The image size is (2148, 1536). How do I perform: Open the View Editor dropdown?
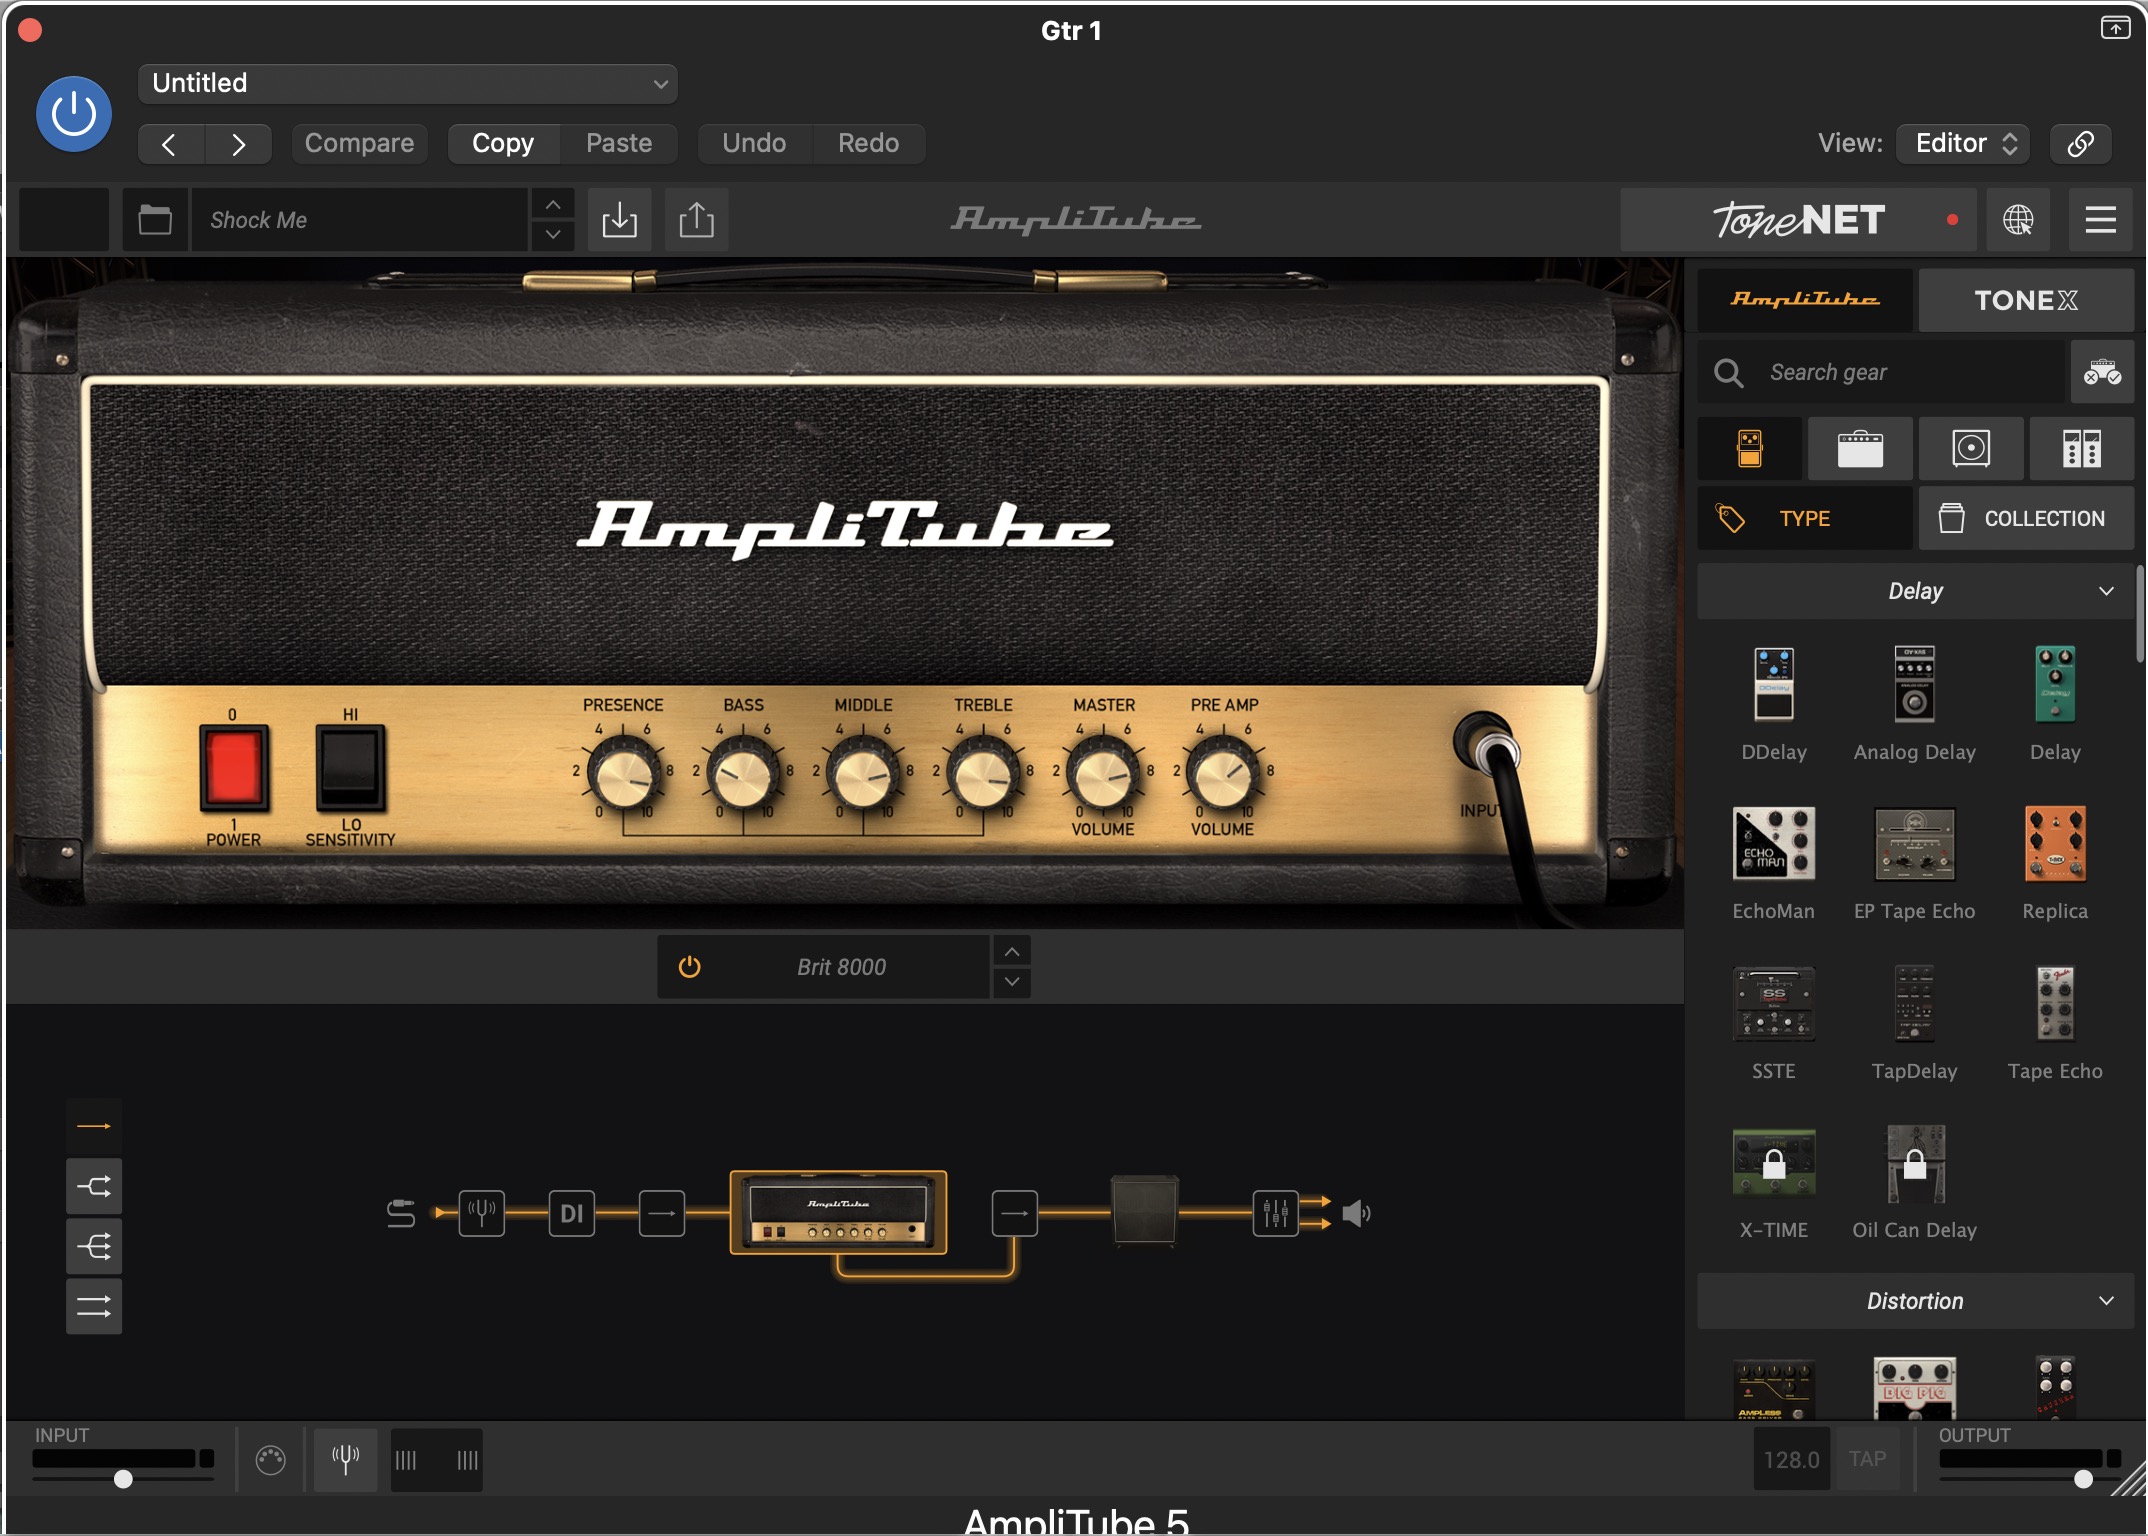(1964, 143)
